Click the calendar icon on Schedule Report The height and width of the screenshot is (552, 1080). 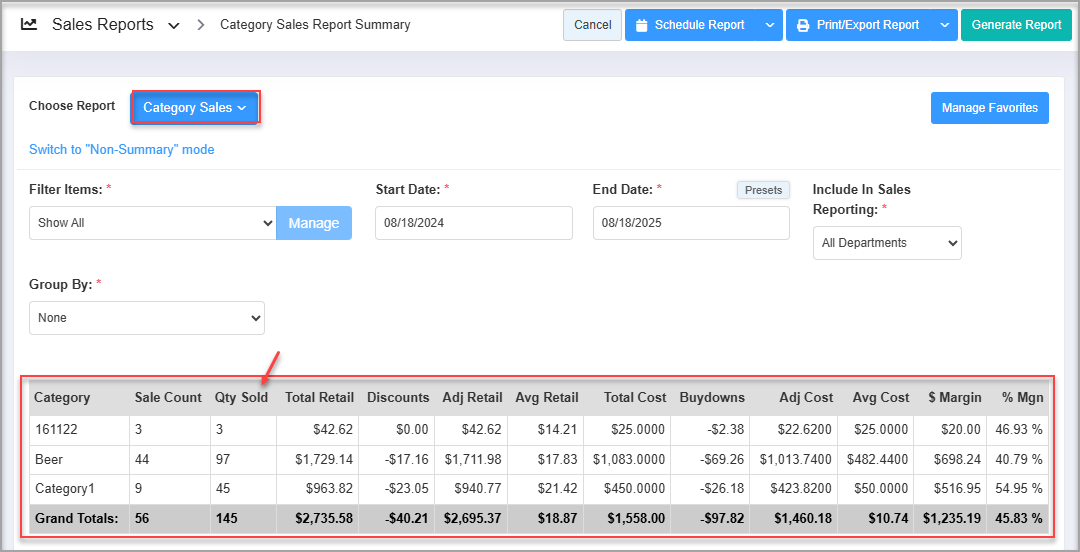pyautogui.click(x=642, y=25)
